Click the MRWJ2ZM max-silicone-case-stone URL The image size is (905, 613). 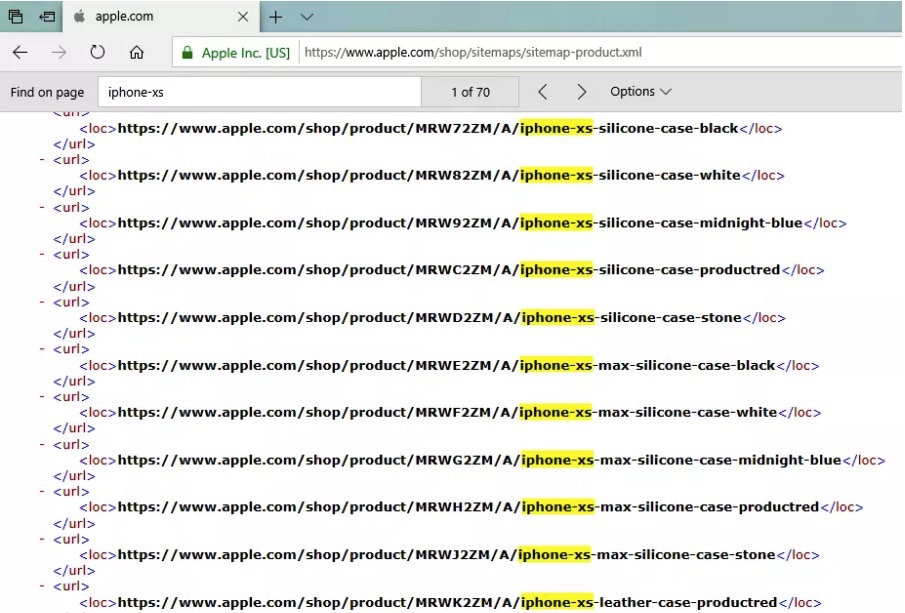coord(446,555)
